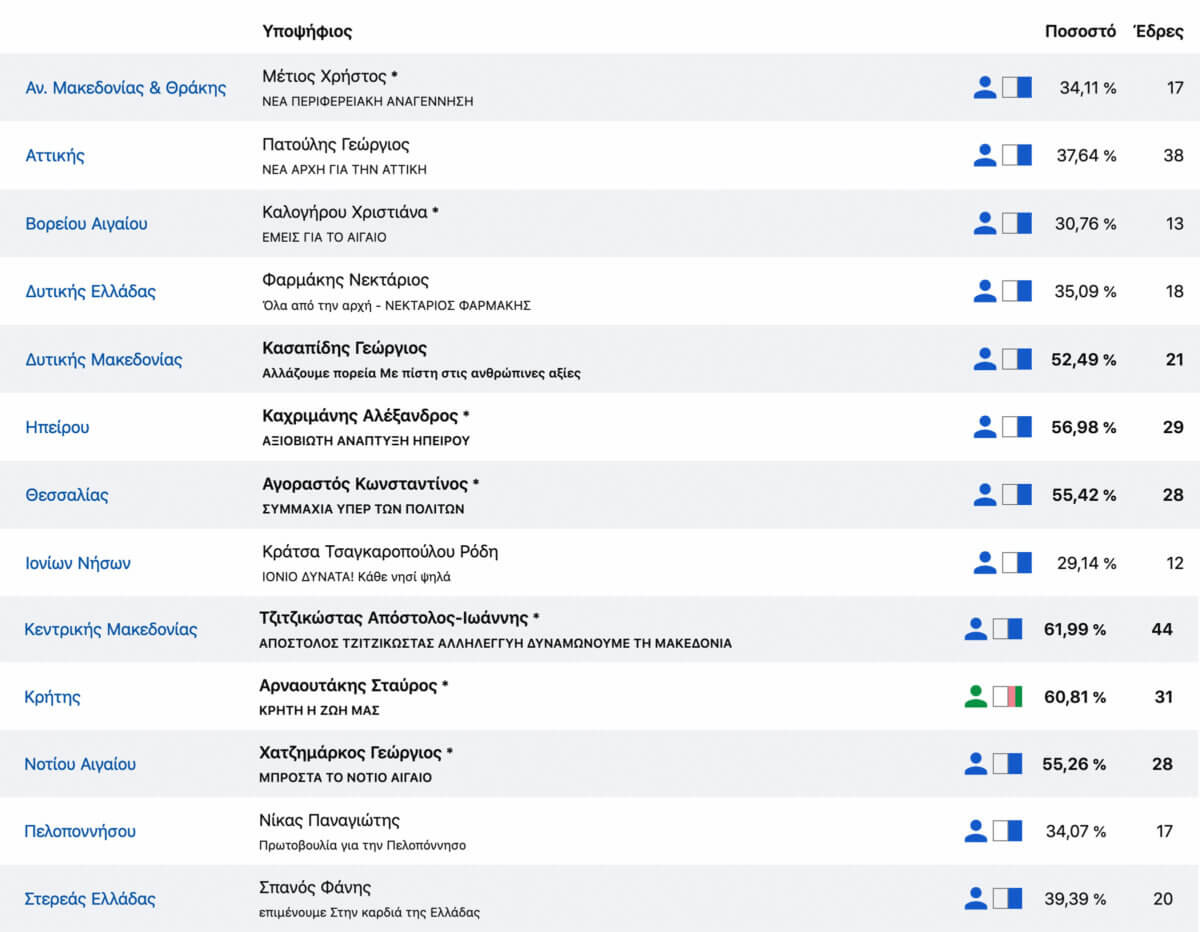Click the person icon in Σπανός Φάνης row
The image size is (1200, 932).
click(x=976, y=898)
